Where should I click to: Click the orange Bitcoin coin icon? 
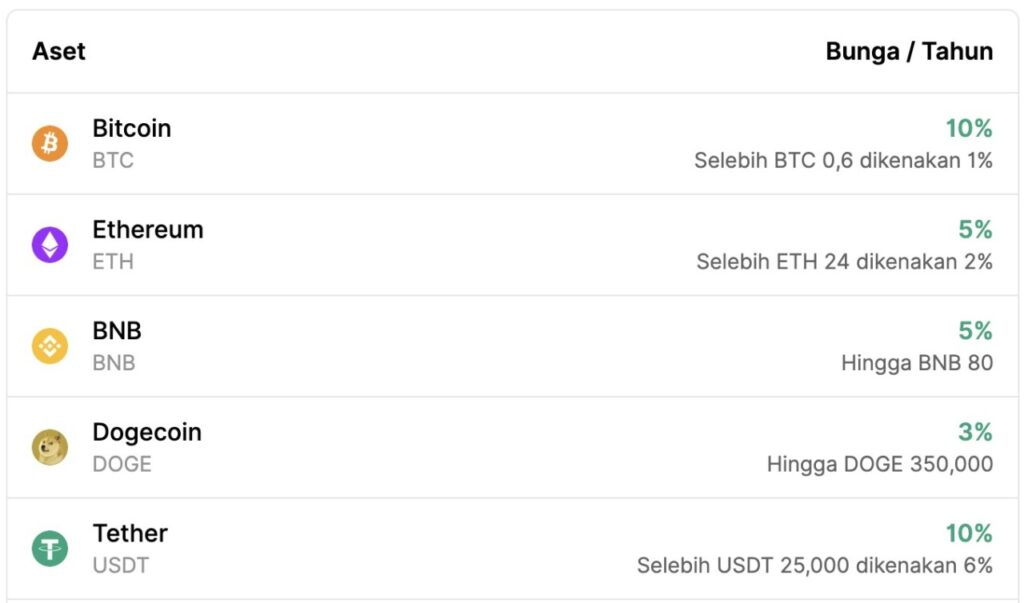[x=50, y=144]
